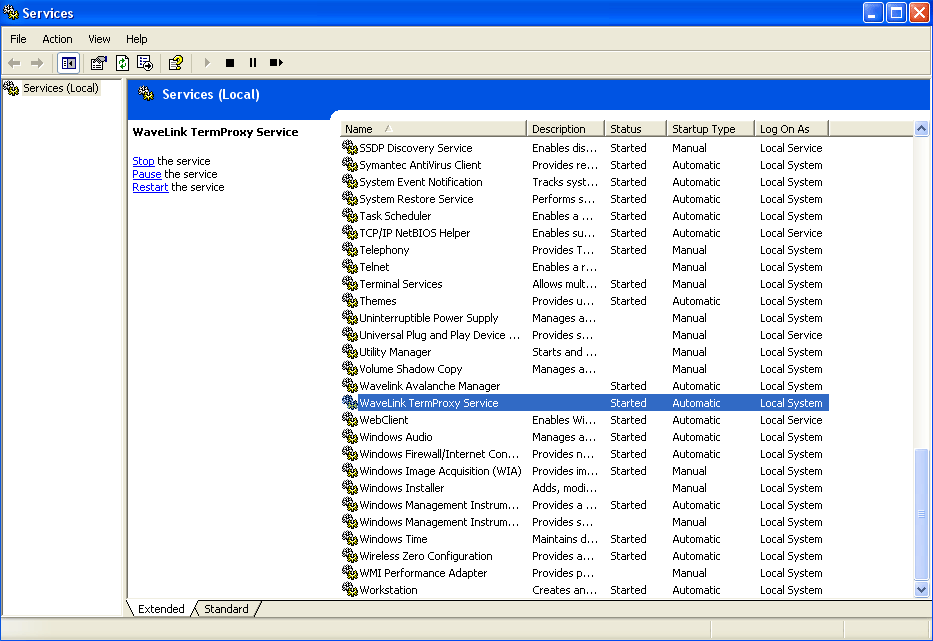The height and width of the screenshot is (641, 933).
Task: Click the back navigation arrow icon
Action: [x=14, y=62]
